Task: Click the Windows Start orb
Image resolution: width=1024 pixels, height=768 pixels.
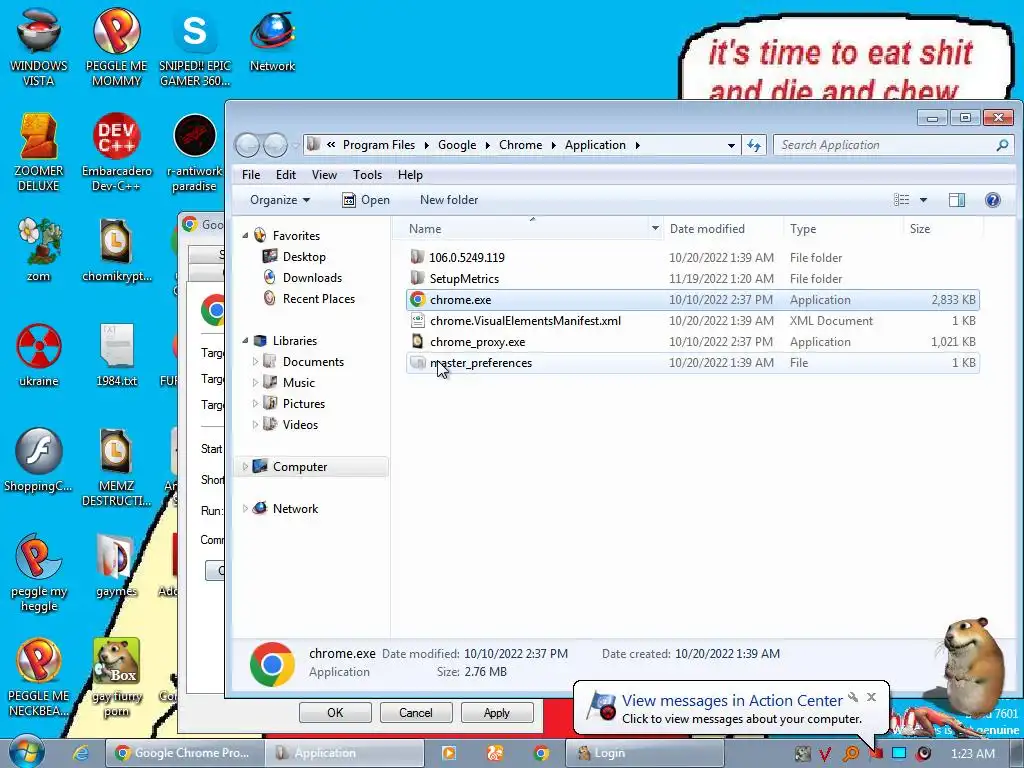Action: (x=27, y=752)
